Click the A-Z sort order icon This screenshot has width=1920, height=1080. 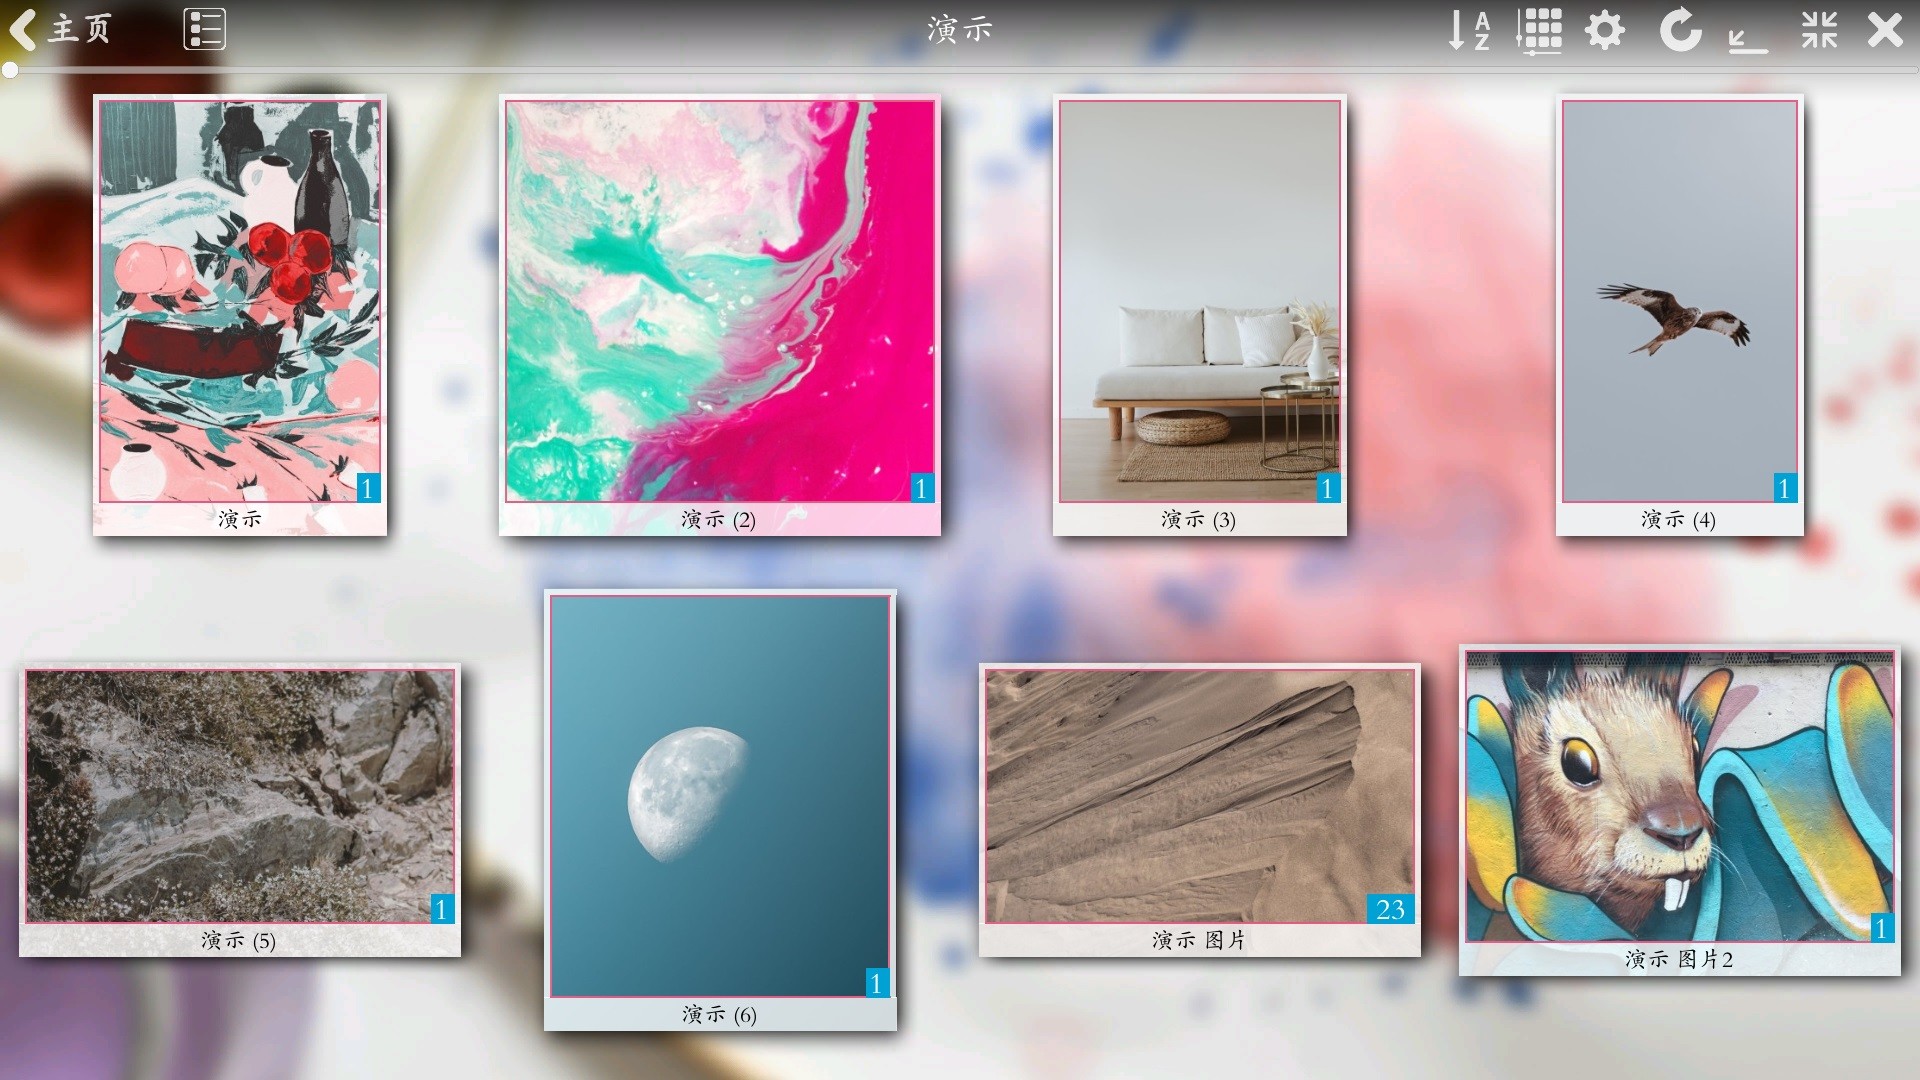click(x=1469, y=30)
